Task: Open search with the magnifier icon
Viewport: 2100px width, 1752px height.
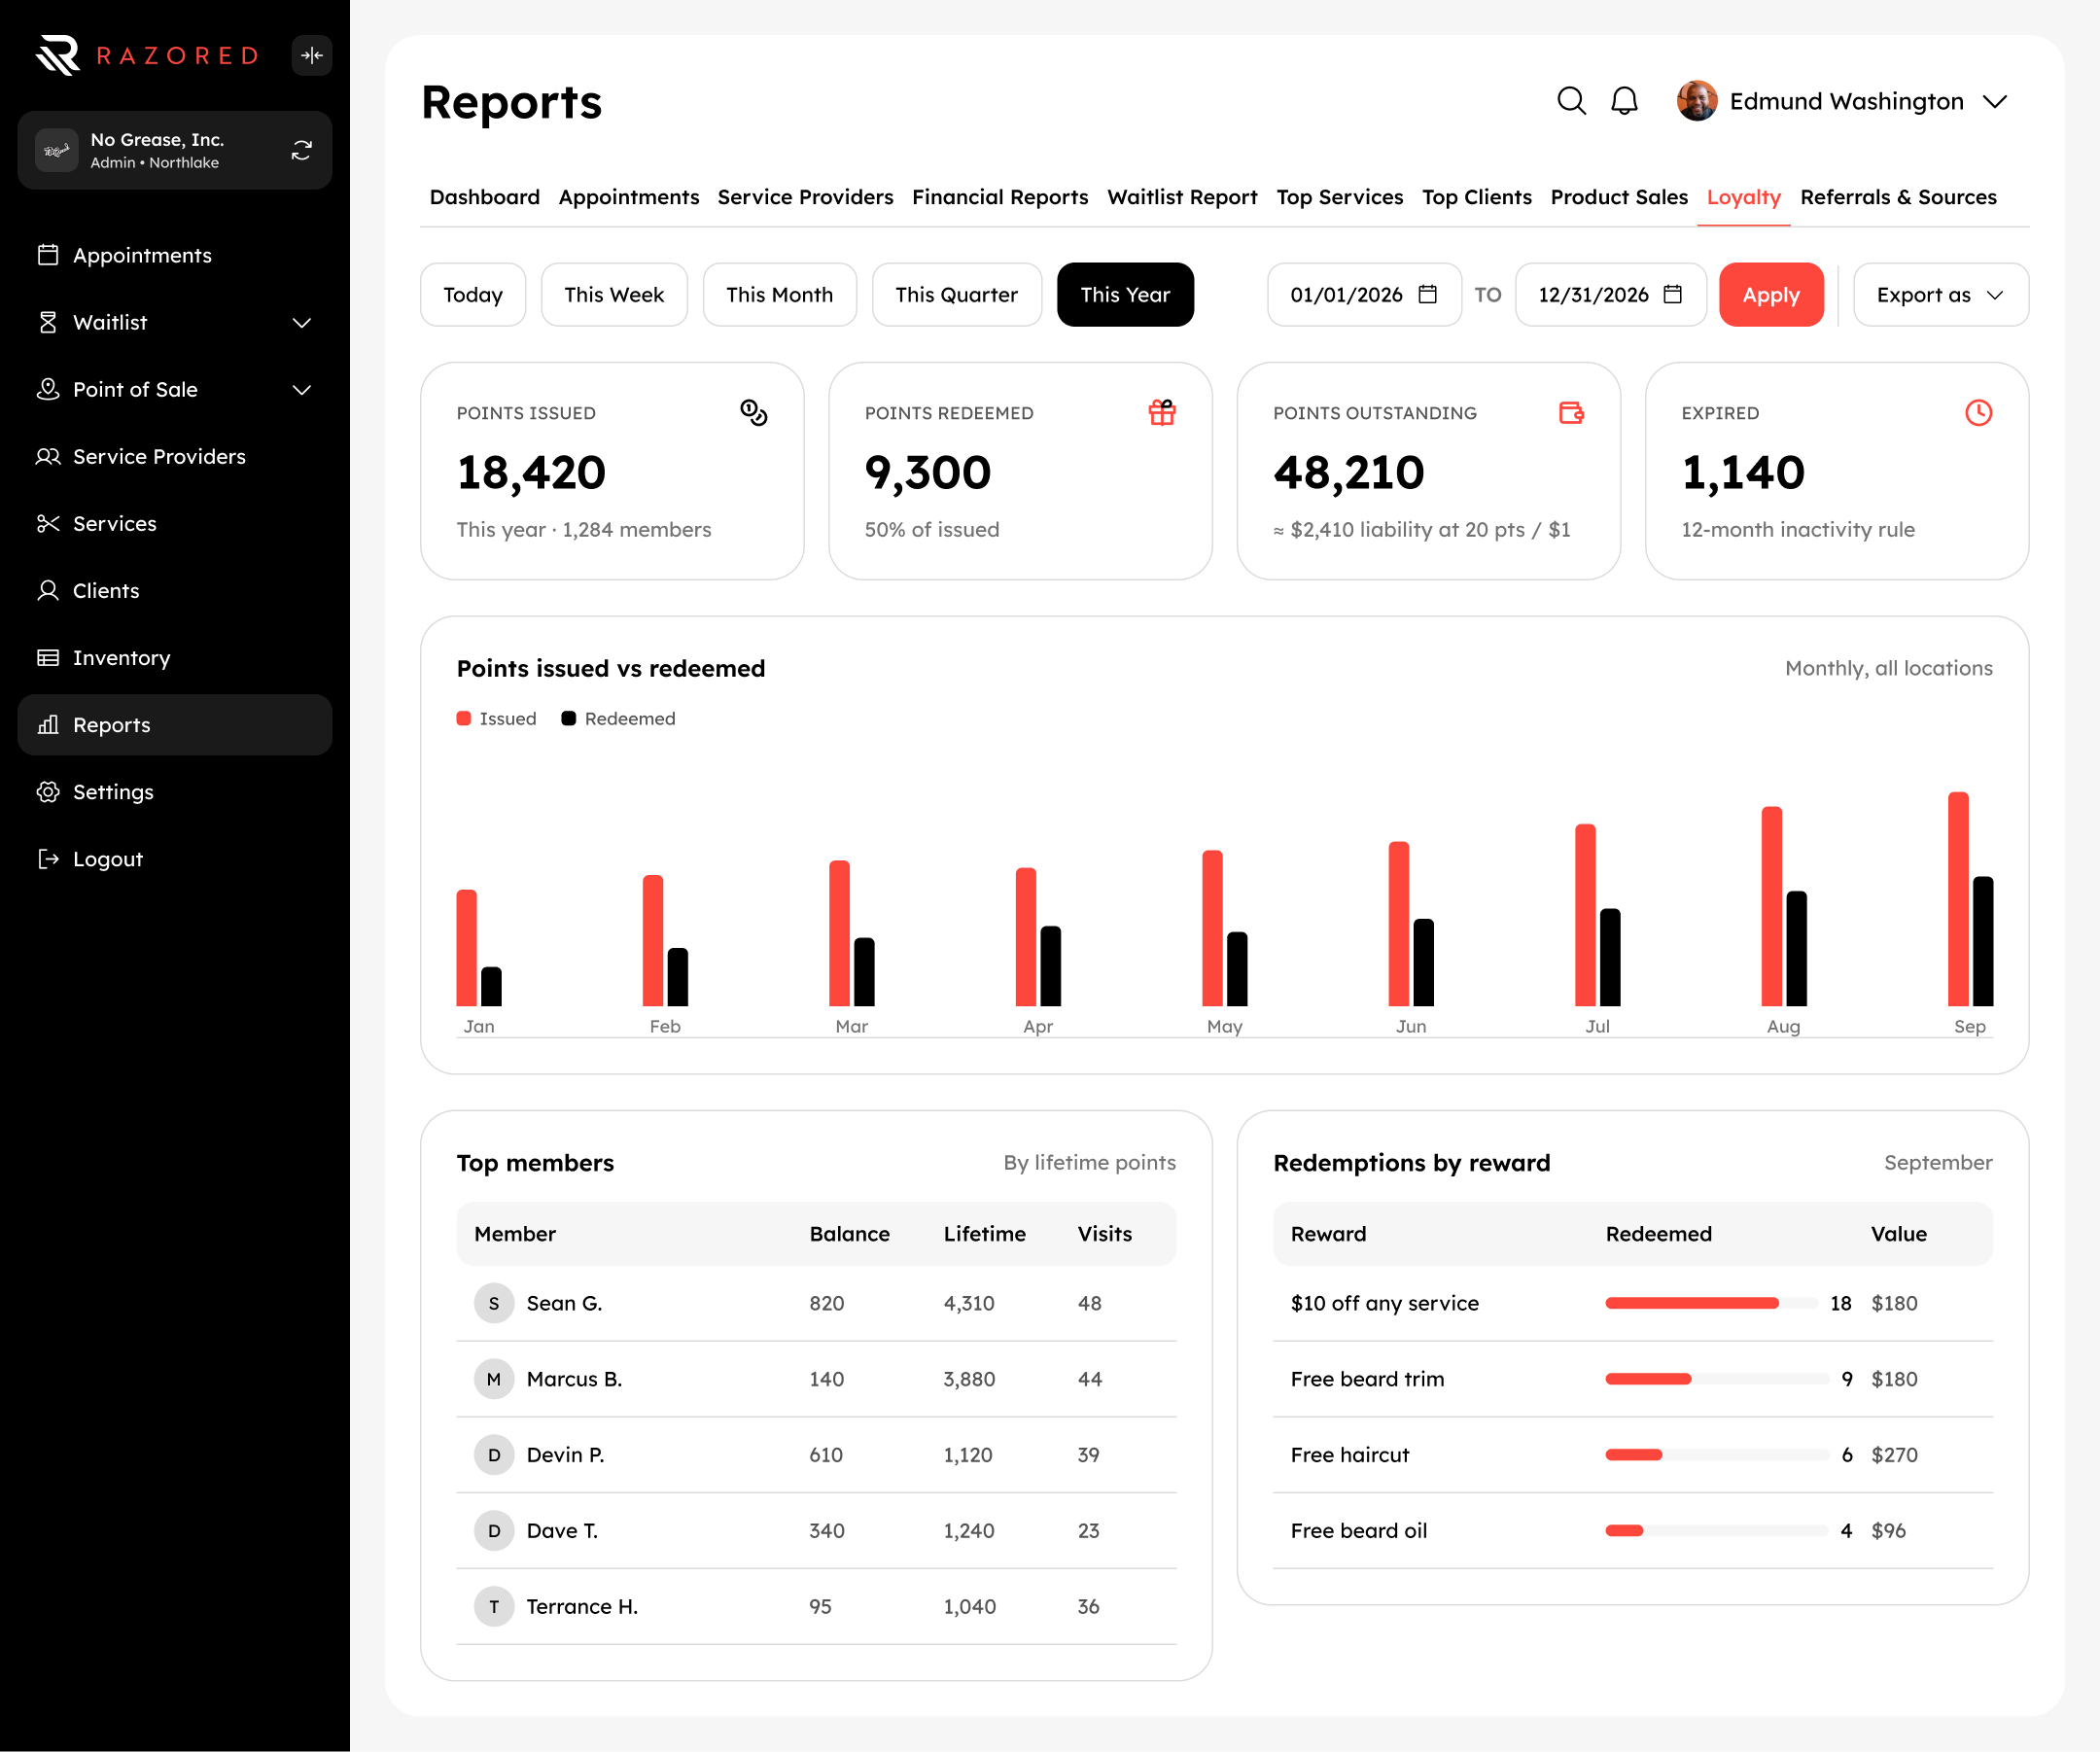Action: pyautogui.click(x=1571, y=101)
